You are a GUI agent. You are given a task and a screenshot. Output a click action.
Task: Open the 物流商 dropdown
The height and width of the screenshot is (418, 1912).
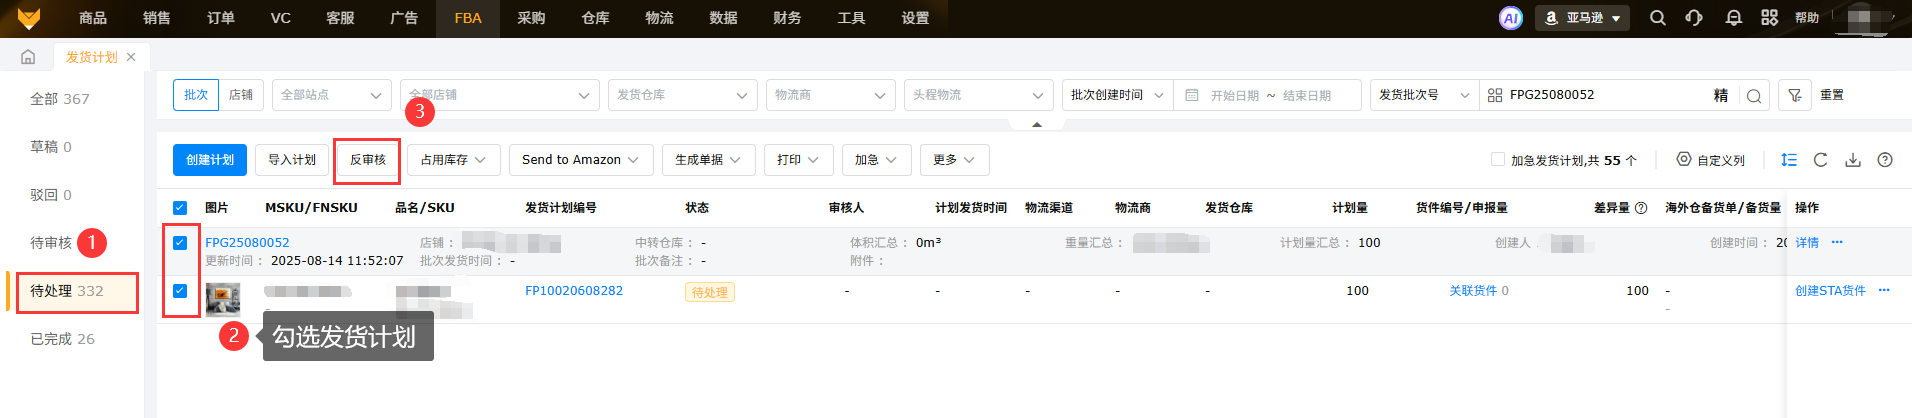coord(831,95)
